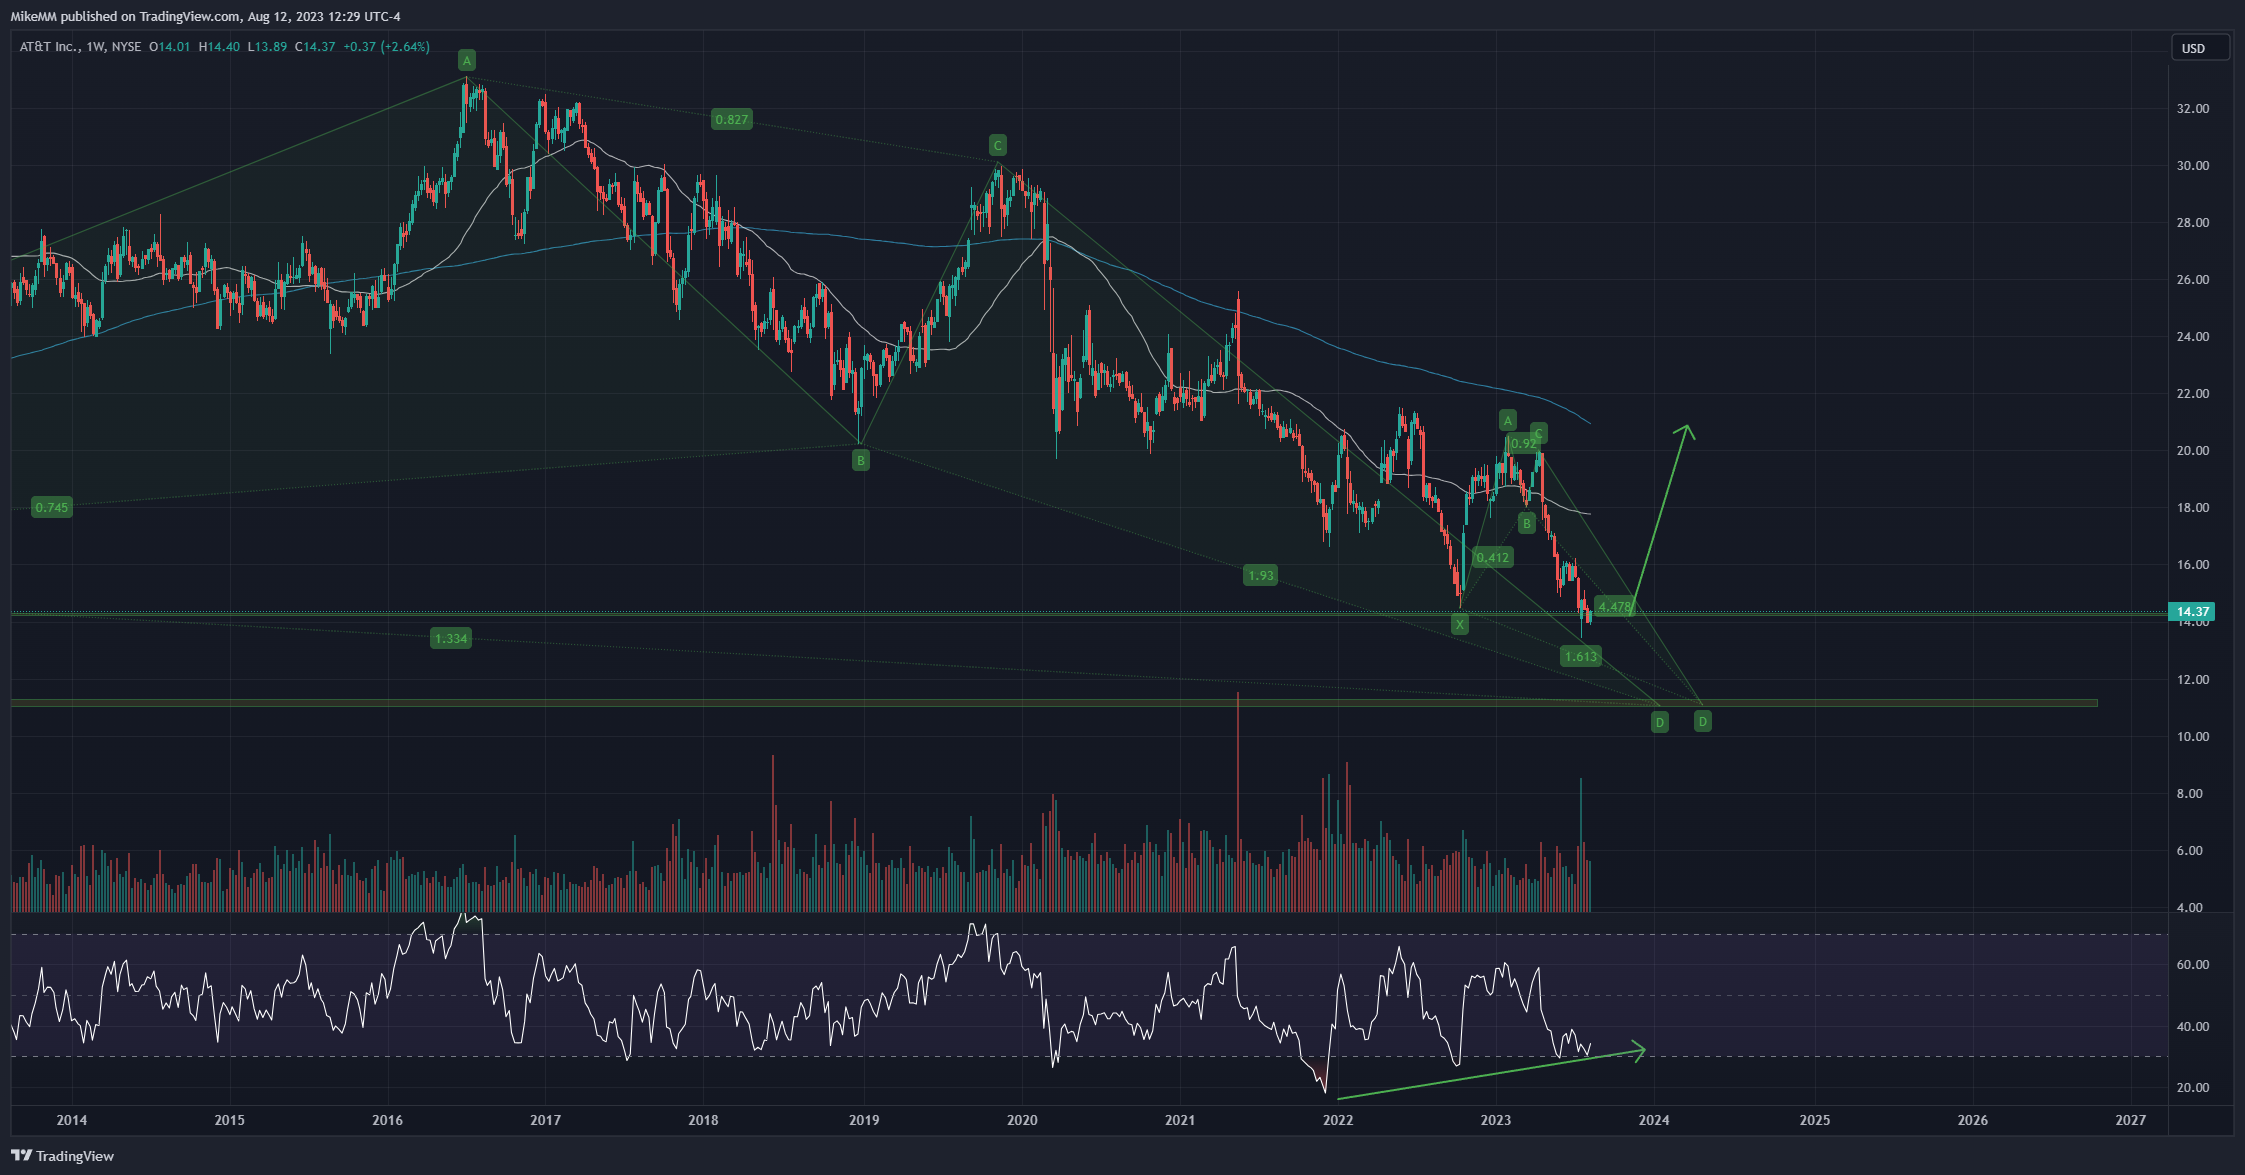Select the B point label at 2019 low
Viewport: 2245px width, 1175px height.
pos(861,460)
